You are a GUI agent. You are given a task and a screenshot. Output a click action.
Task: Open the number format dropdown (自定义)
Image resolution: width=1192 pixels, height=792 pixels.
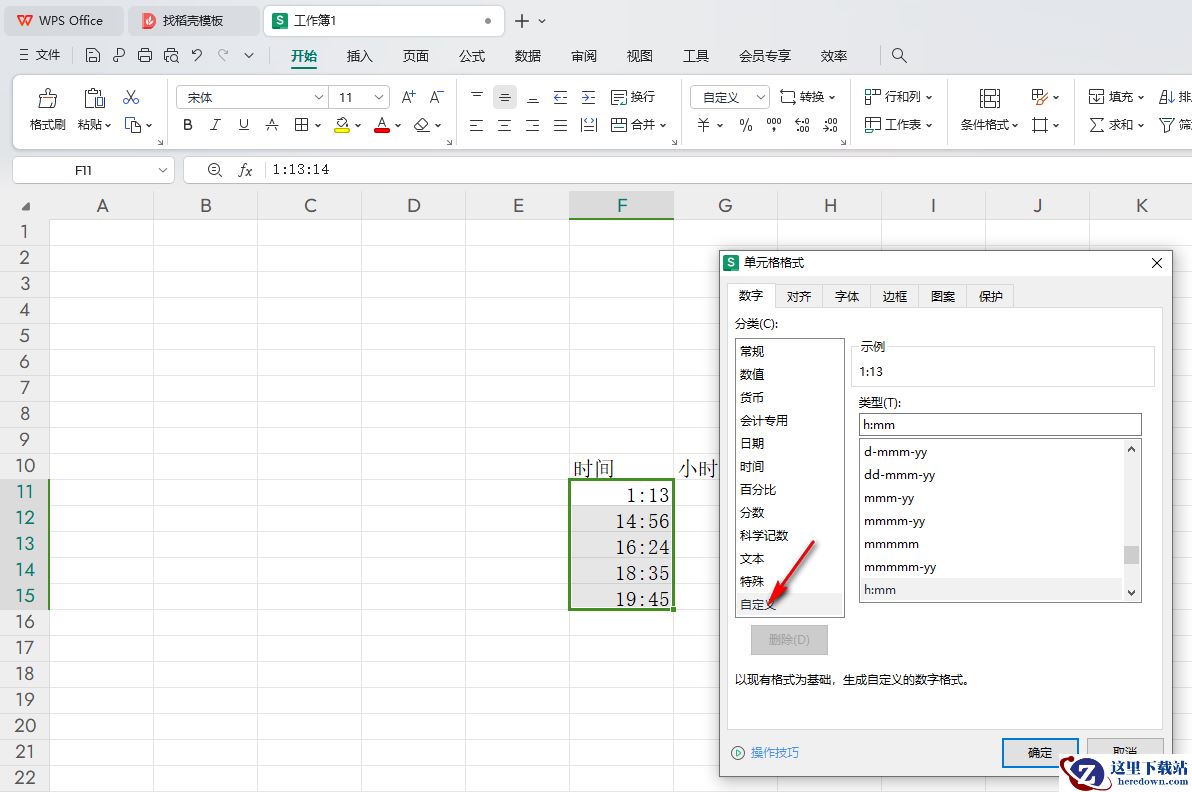tap(760, 97)
